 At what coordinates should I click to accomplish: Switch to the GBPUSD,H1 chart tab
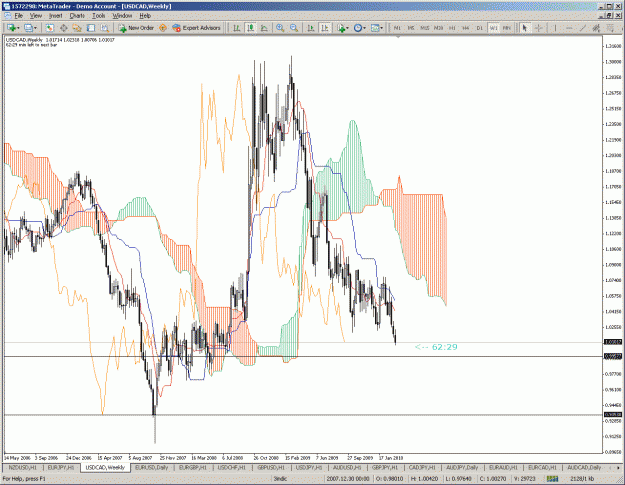pyautogui.click(x=271, y=467)
